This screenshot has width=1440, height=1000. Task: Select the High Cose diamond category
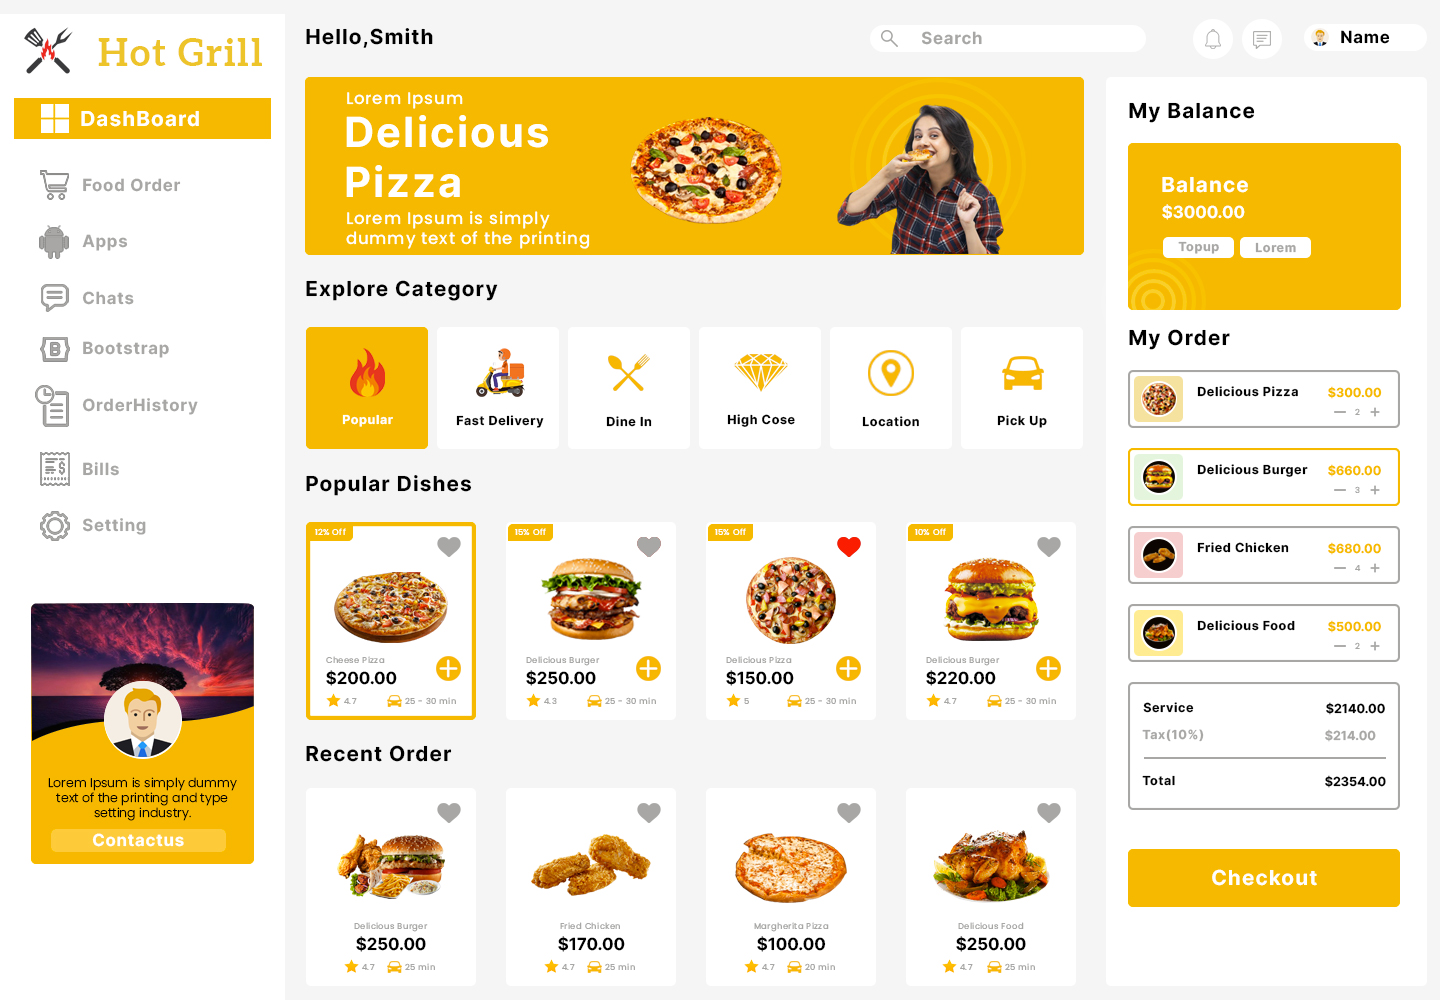tap(760, 388)
